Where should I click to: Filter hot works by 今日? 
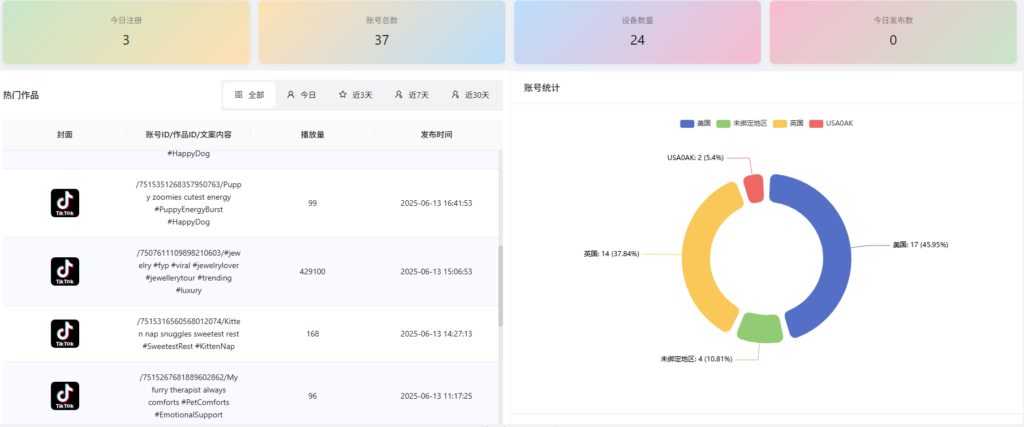[x=302, y=95]
